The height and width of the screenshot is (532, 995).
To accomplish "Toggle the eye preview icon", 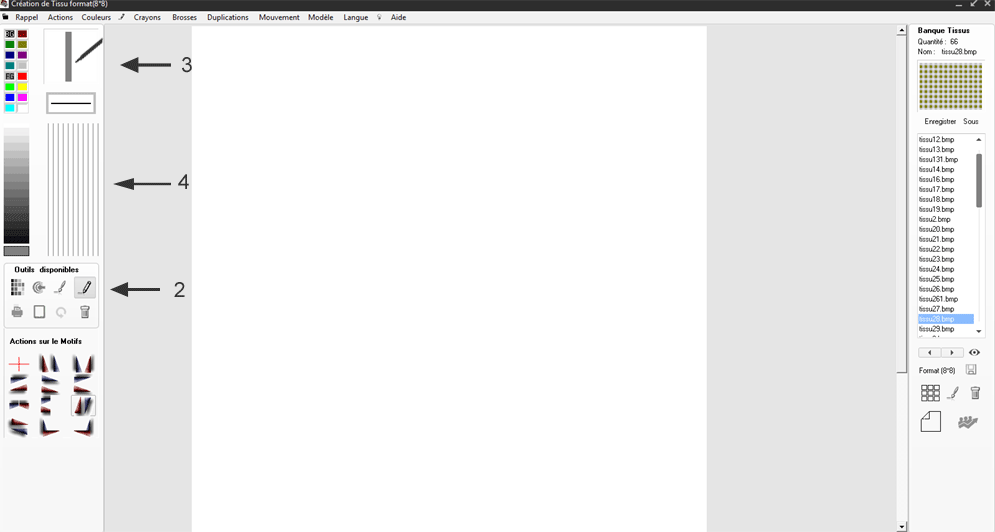I will 974,352.
